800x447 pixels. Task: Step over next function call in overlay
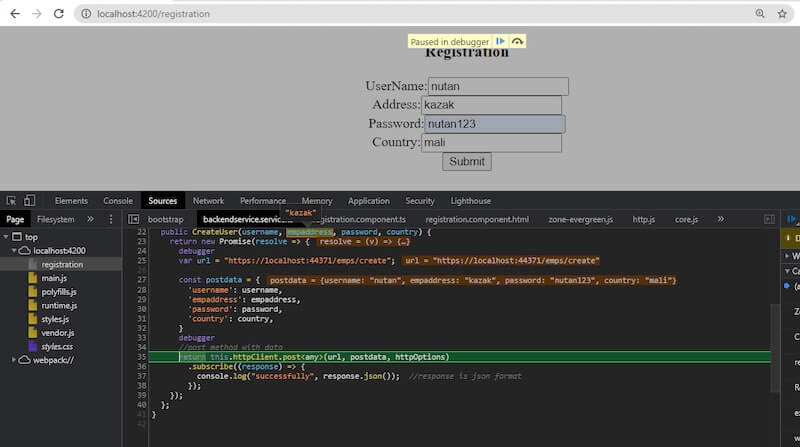(x=517, y=41)
